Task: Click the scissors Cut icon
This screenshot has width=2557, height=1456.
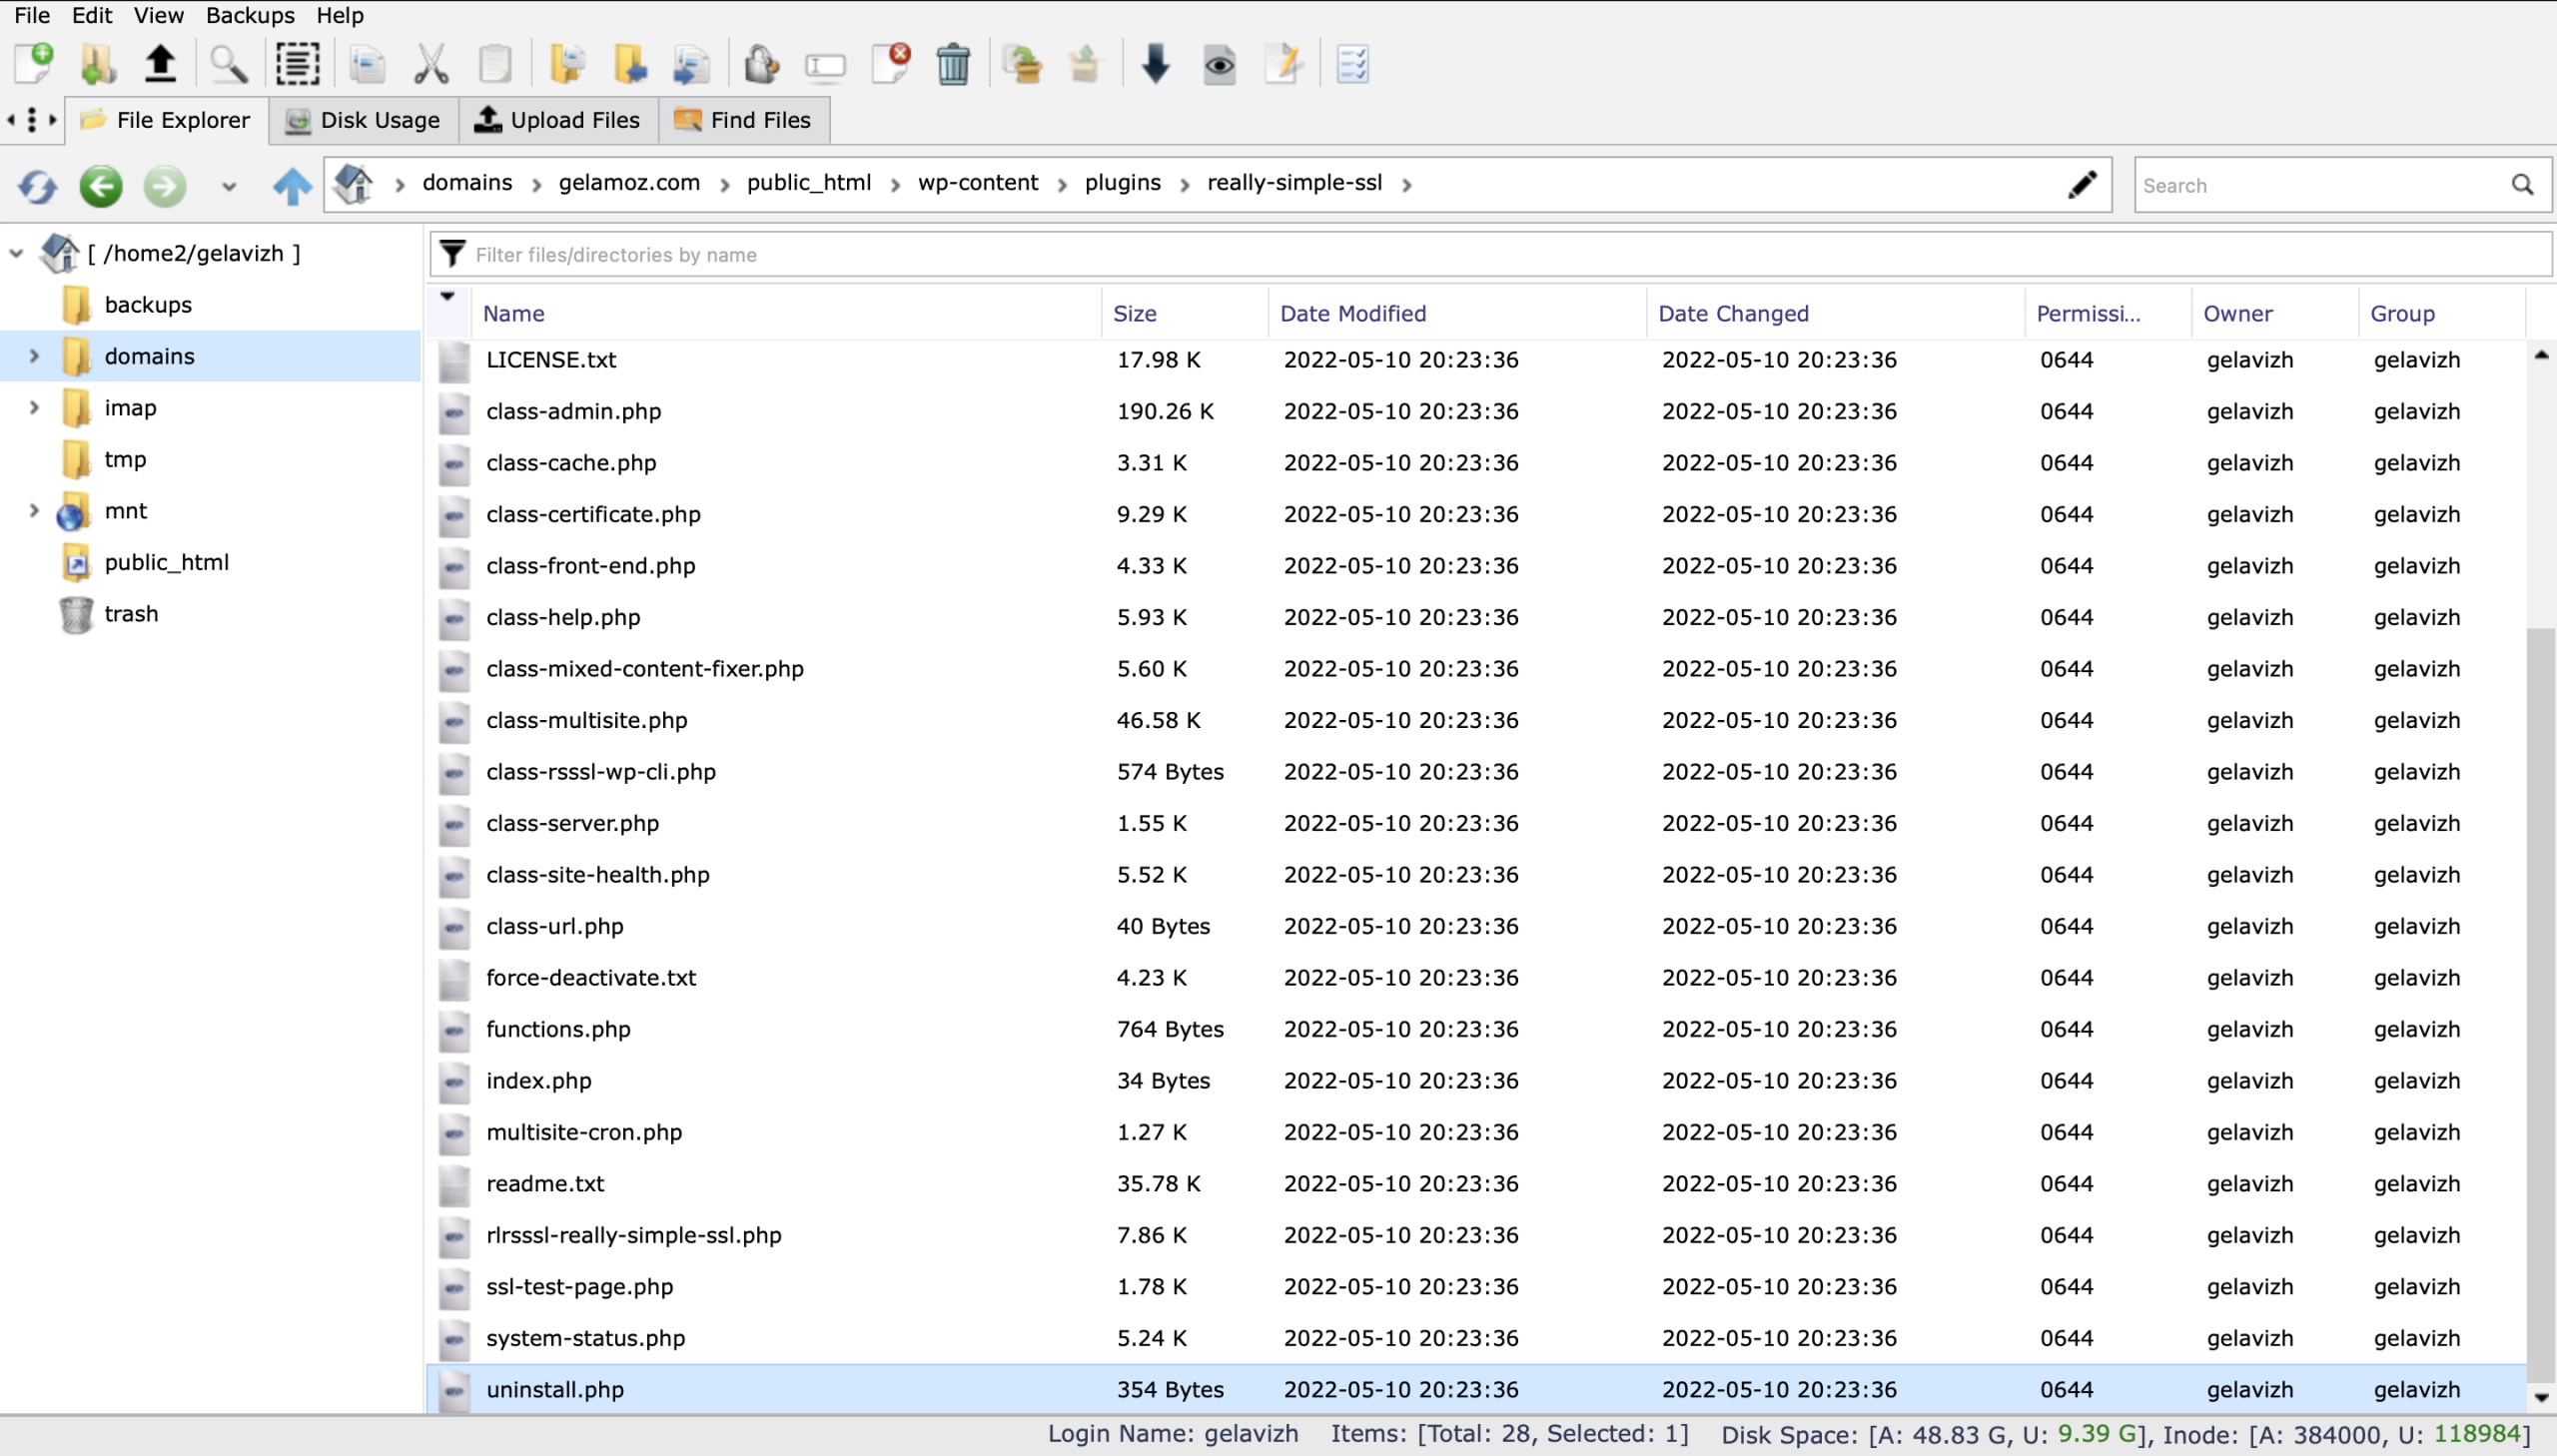Action: click(x=431, y=64)
